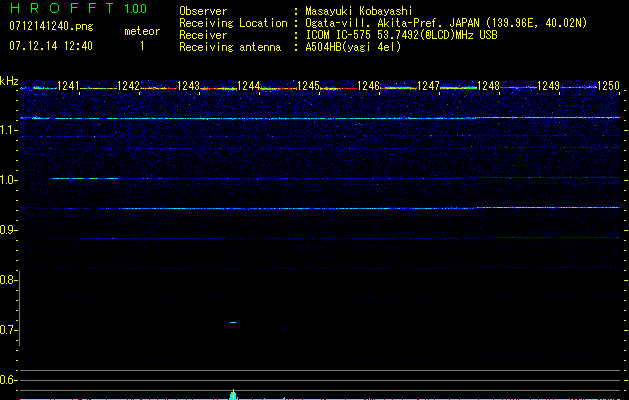The image size is (629, 400).
Task: Click the 1241 time marker
Action: click(68, 87)
